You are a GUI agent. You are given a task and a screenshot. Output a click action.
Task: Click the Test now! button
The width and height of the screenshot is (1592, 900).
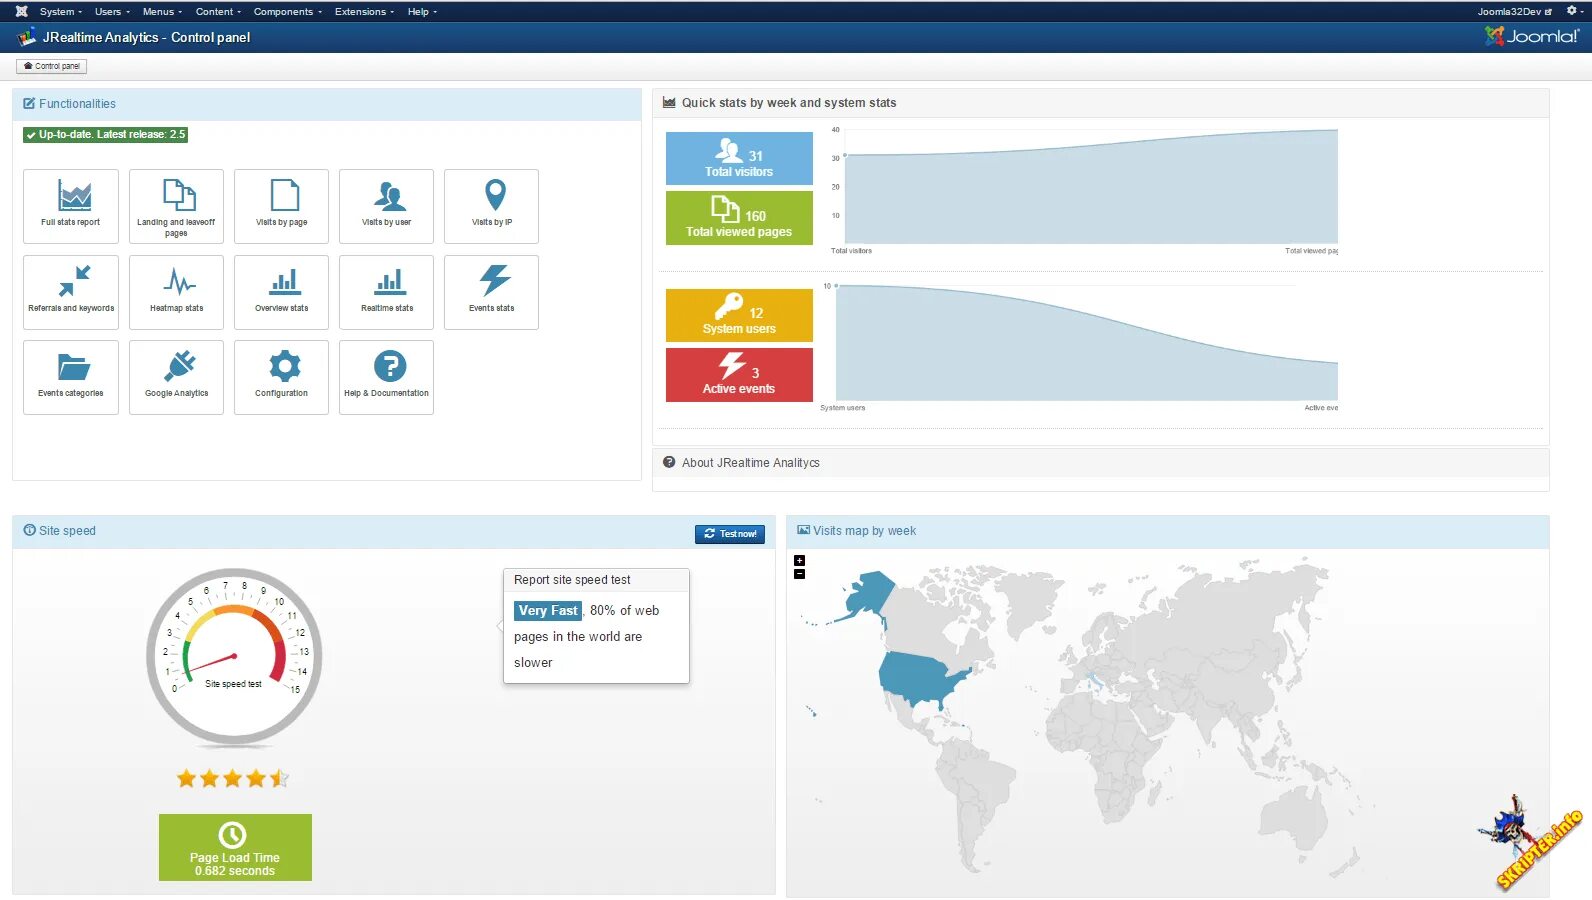730,534
